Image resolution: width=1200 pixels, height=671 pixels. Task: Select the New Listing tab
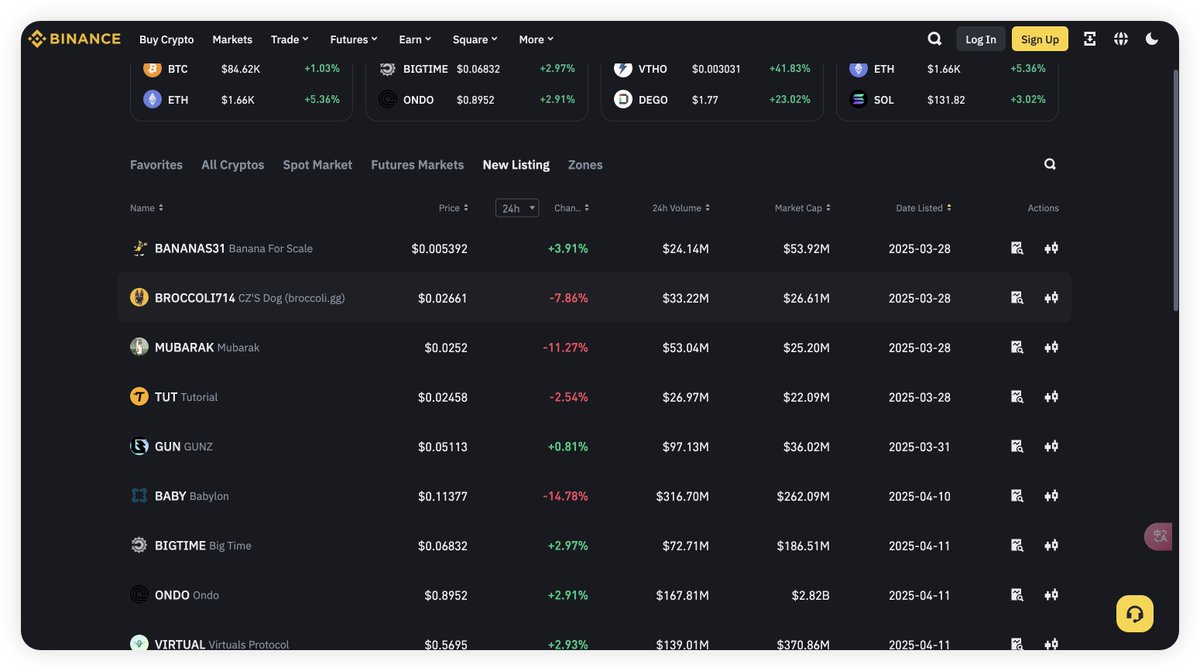point(516,165)
